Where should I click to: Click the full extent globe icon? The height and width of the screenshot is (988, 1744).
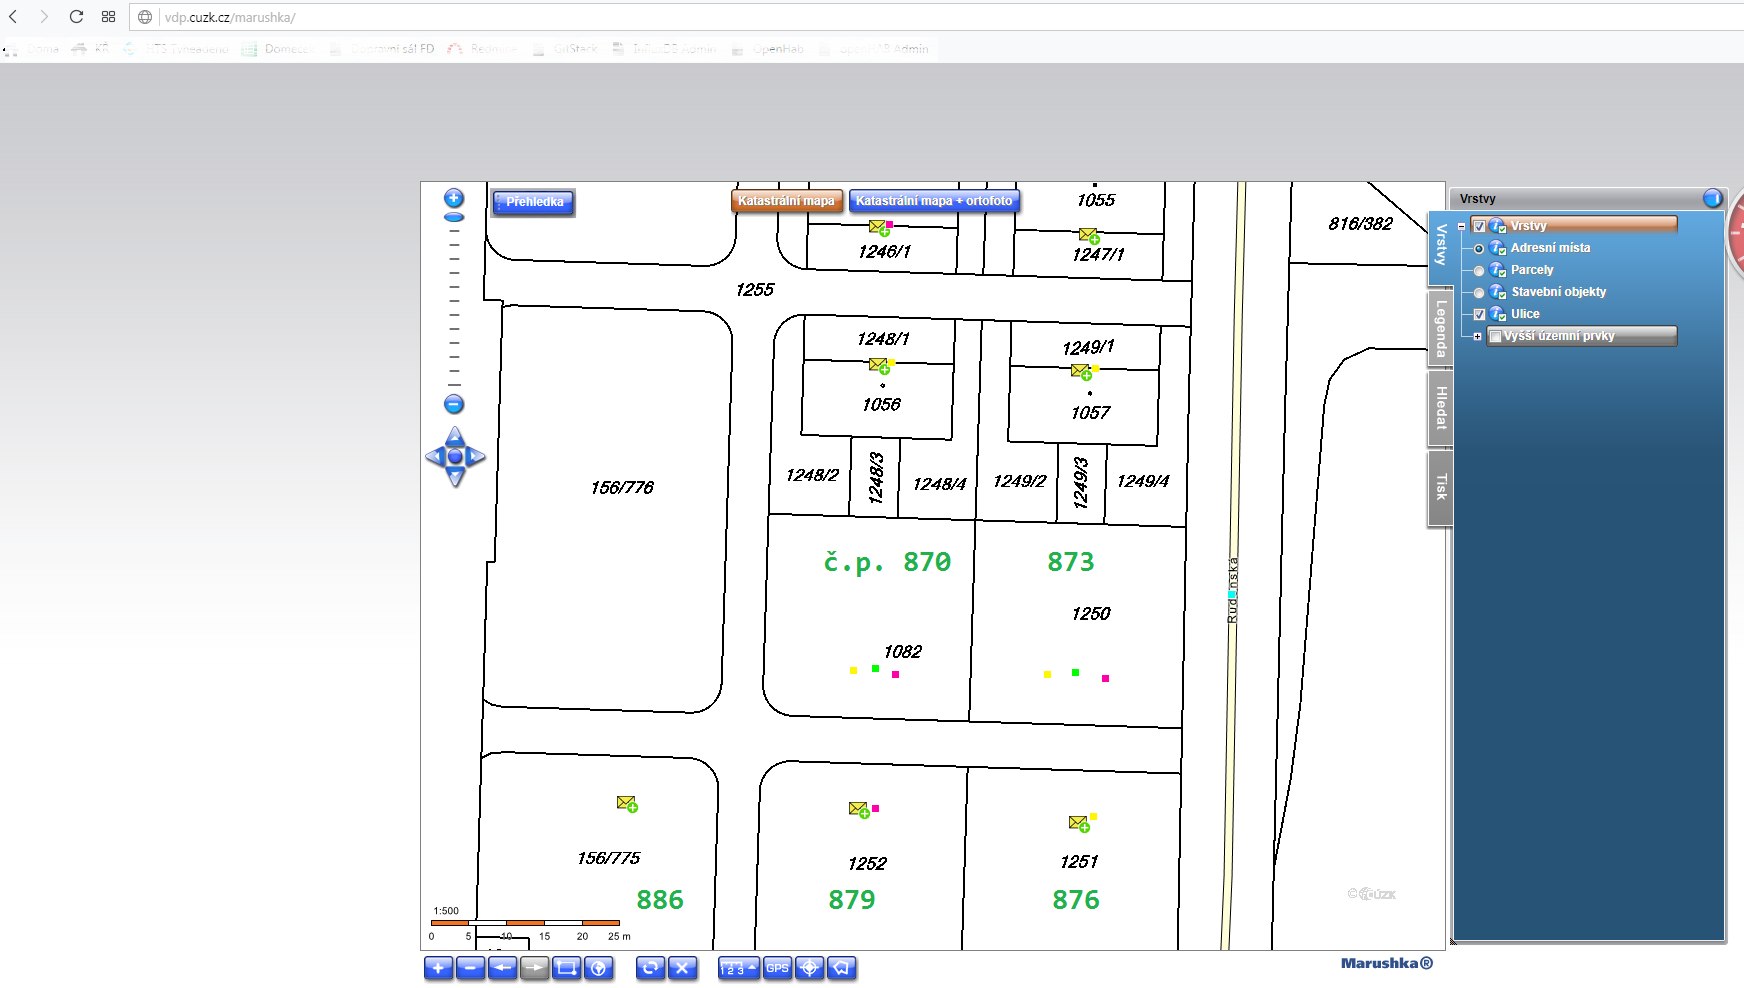coord(599,968)
